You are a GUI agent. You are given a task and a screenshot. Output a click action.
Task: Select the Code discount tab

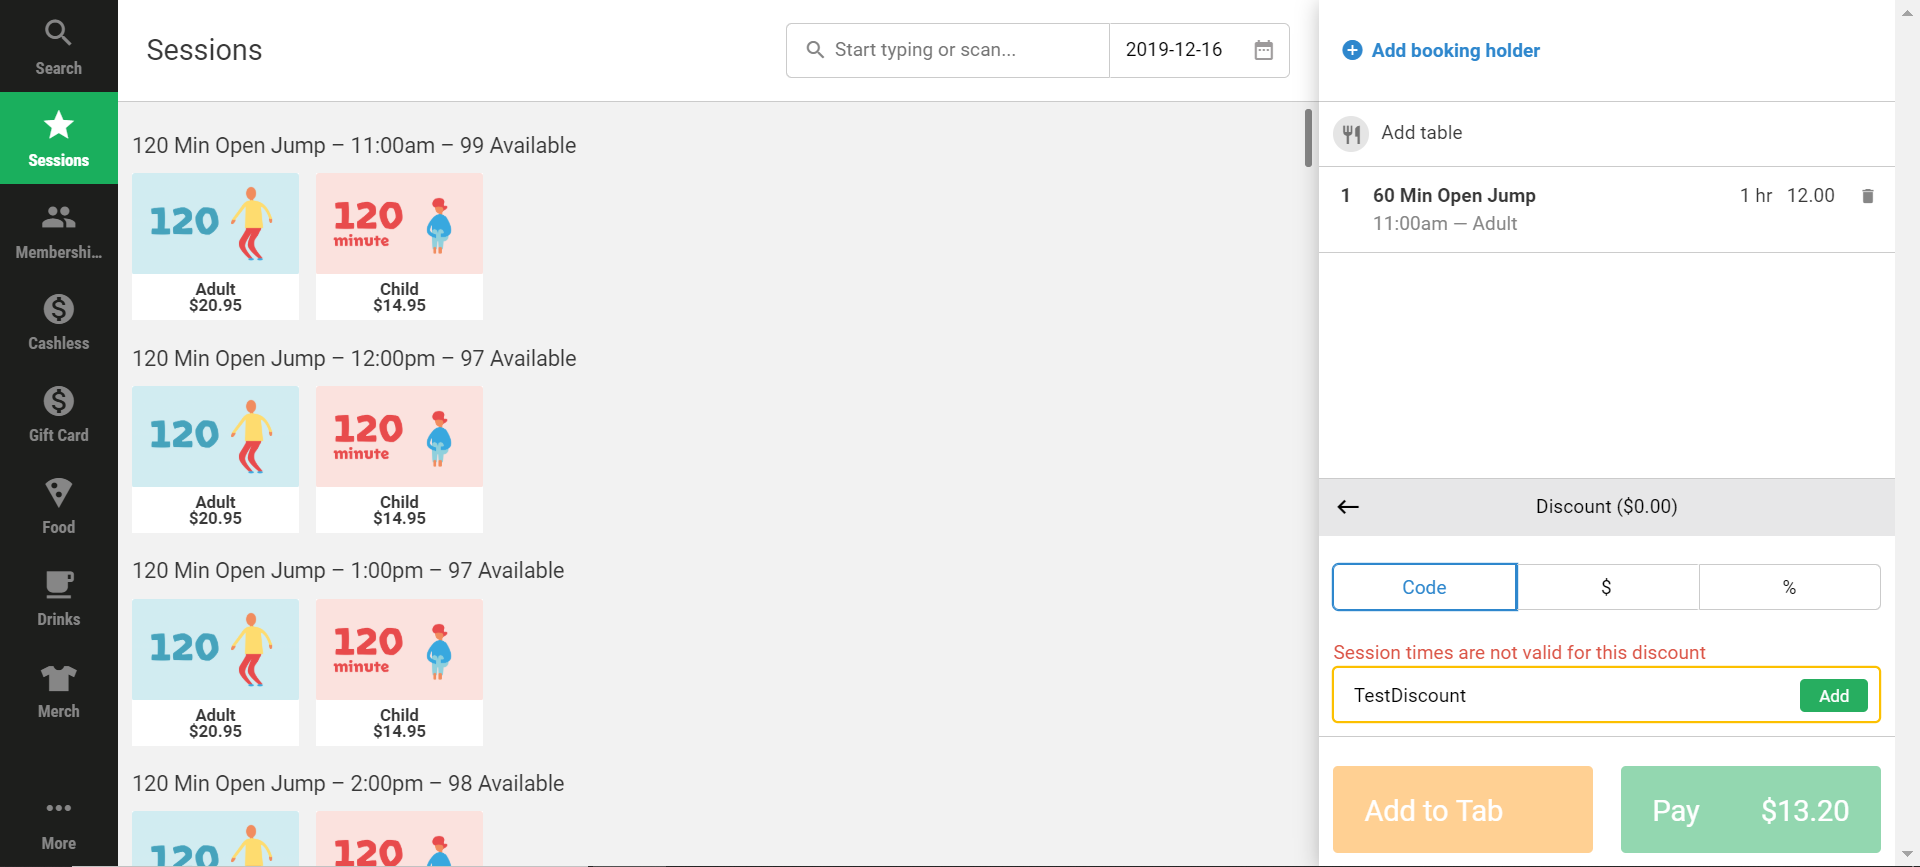coord(1424,587)
